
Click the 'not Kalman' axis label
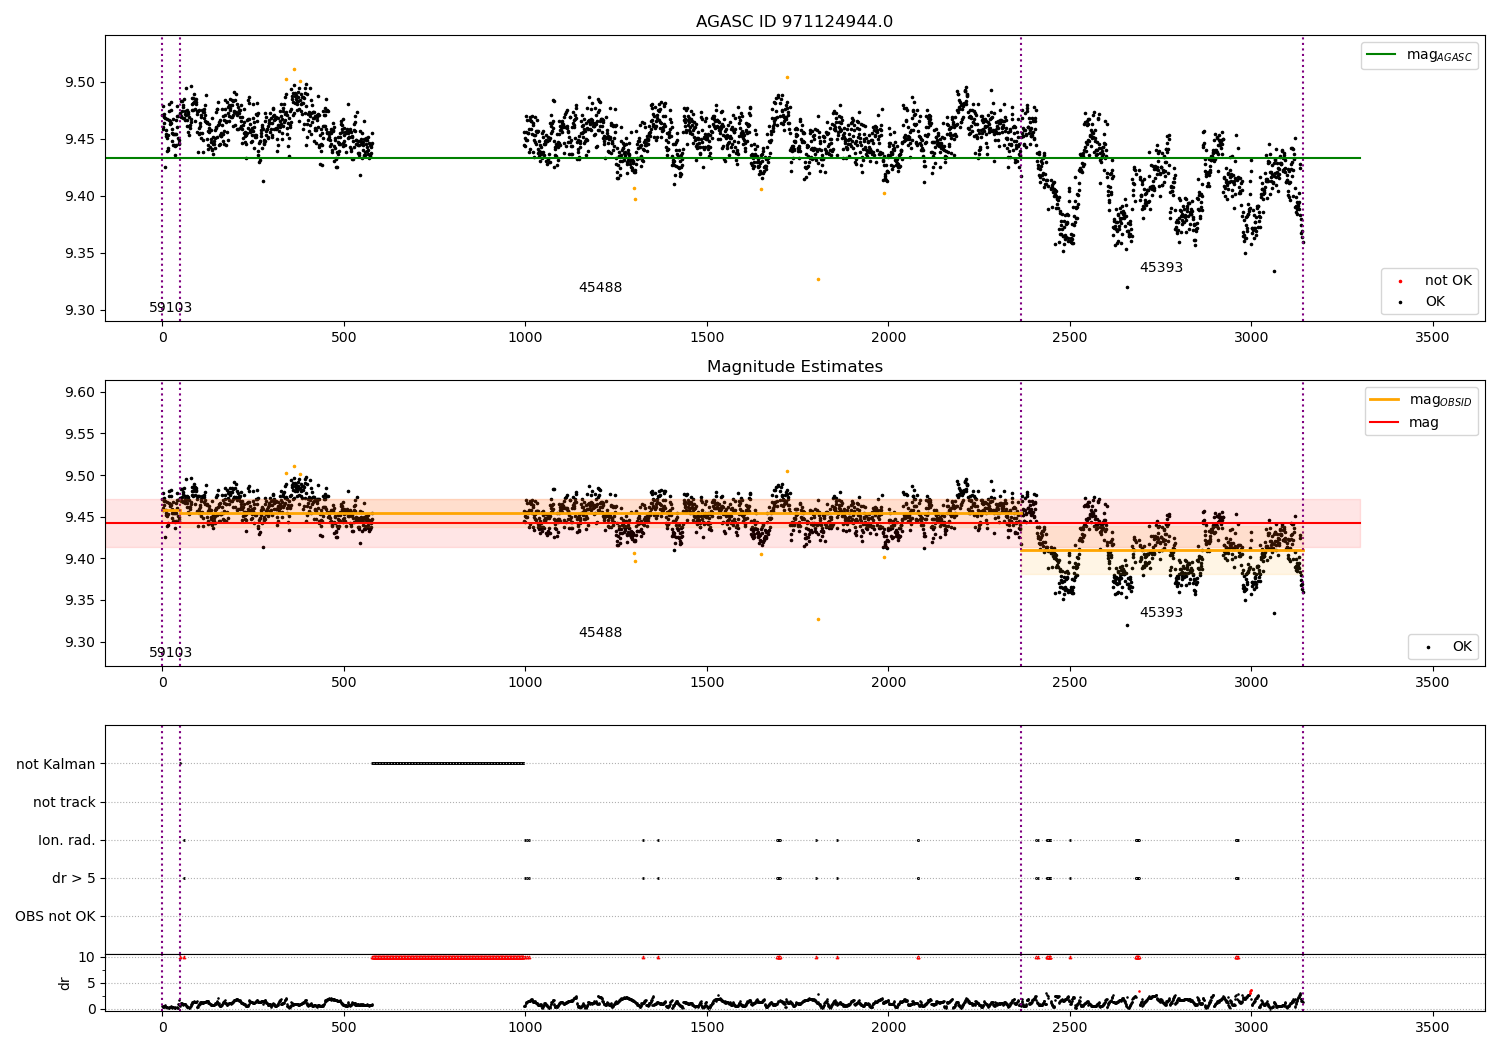pos(56,764)
